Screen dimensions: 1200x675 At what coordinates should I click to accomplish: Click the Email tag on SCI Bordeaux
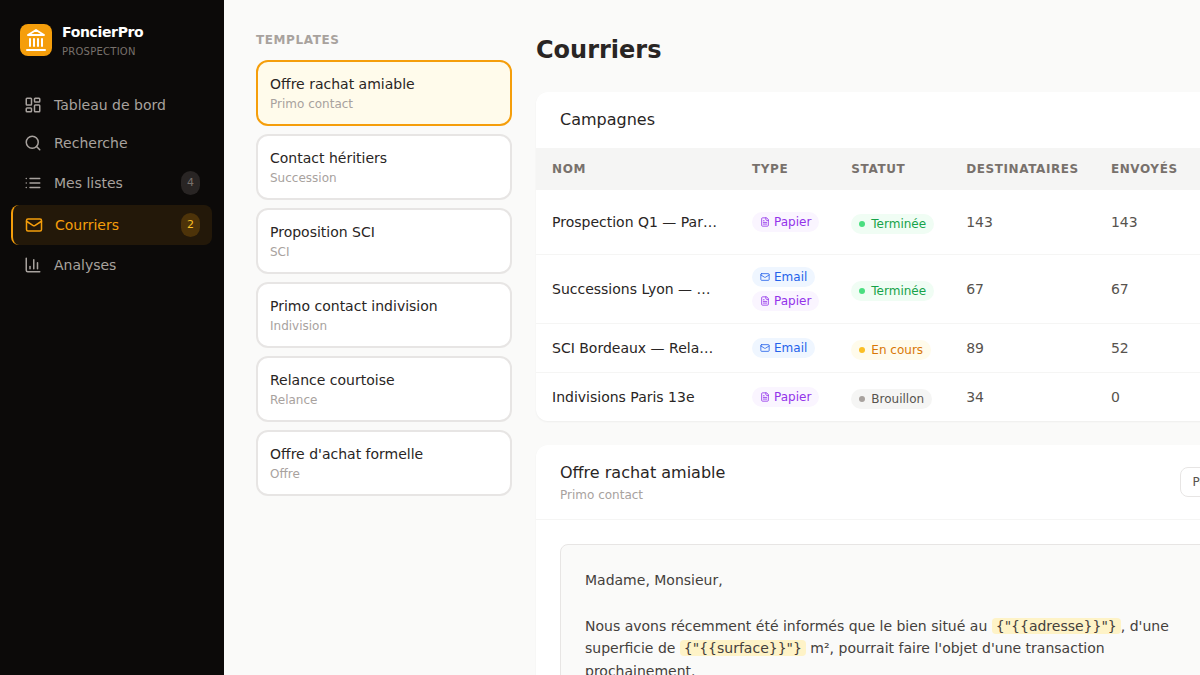(783, 348)
